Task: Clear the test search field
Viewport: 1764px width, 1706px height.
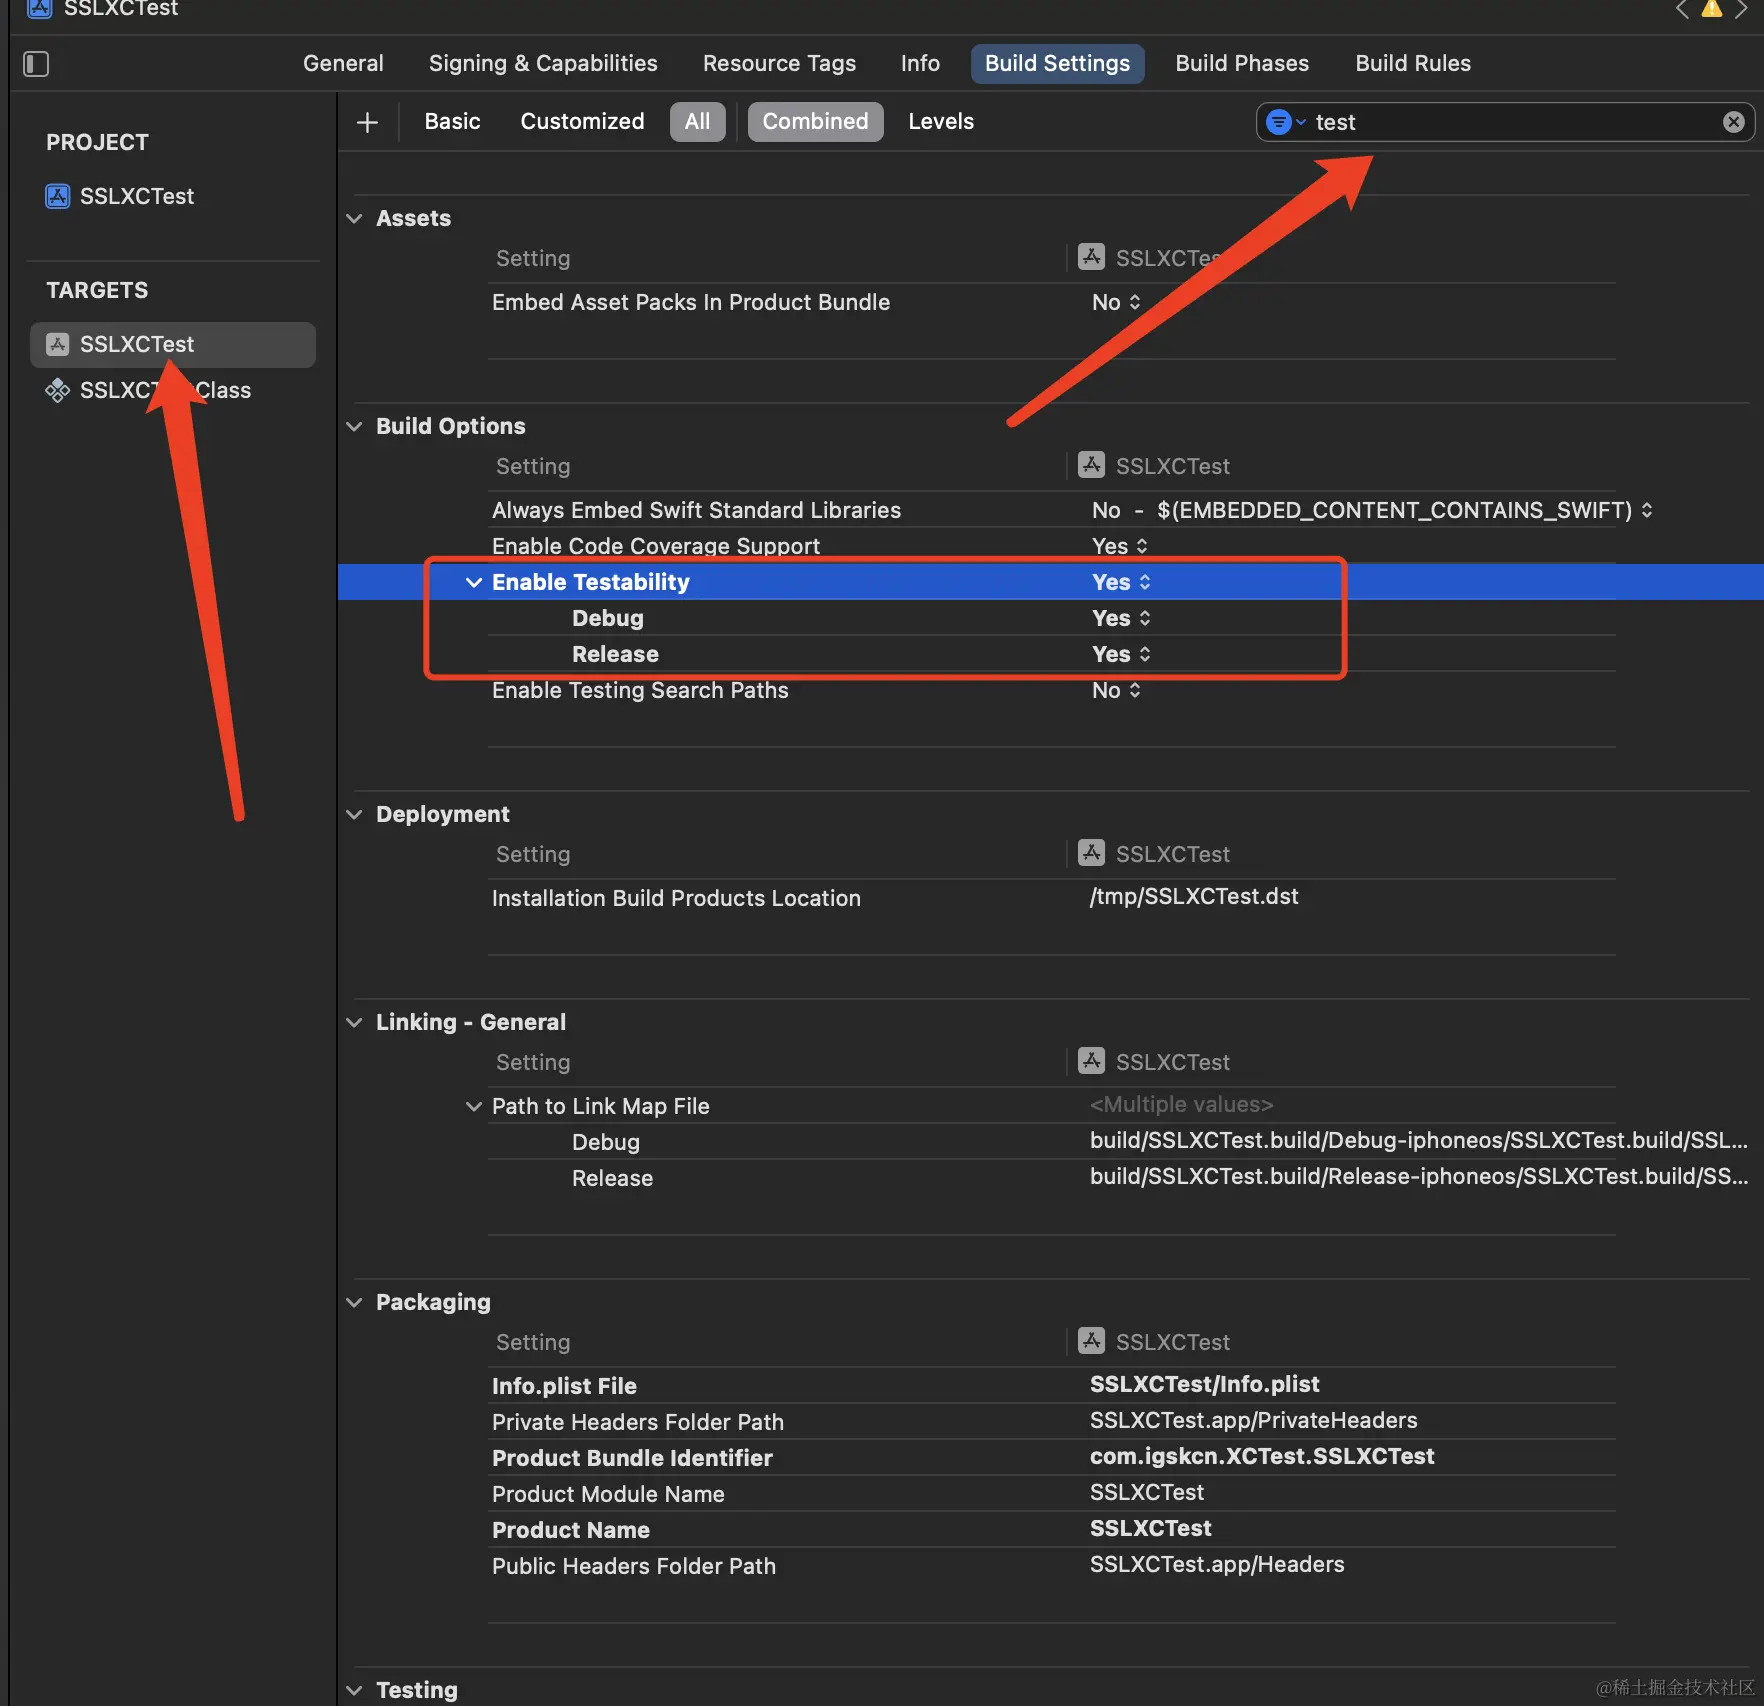Action: (x=1733, y=122)
